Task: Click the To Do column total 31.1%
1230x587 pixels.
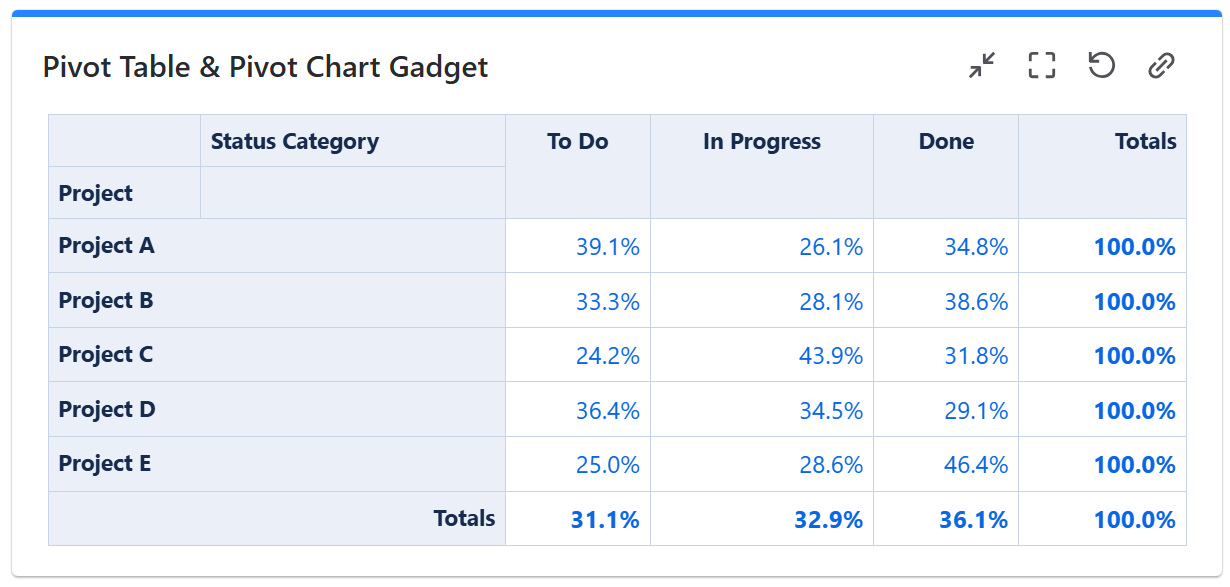Action: 605,520
